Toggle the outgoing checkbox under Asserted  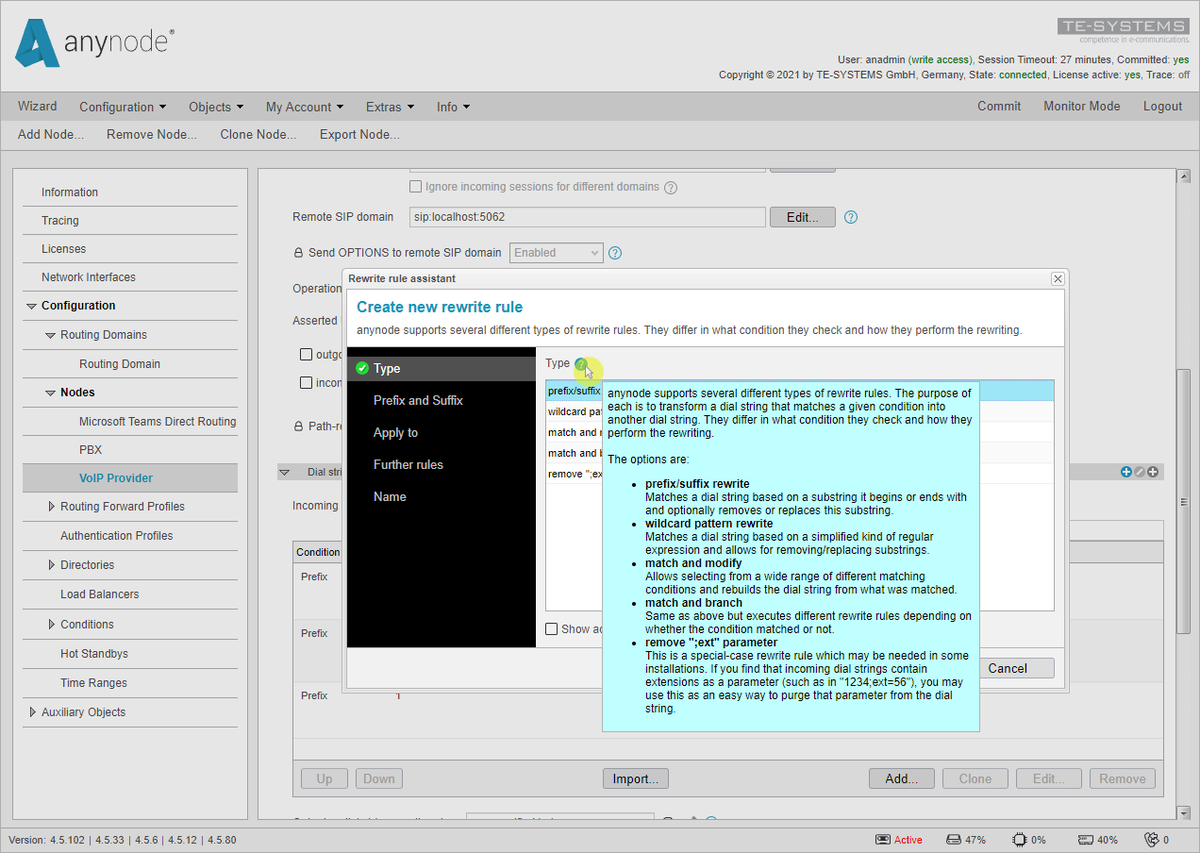tap(307, 354)
